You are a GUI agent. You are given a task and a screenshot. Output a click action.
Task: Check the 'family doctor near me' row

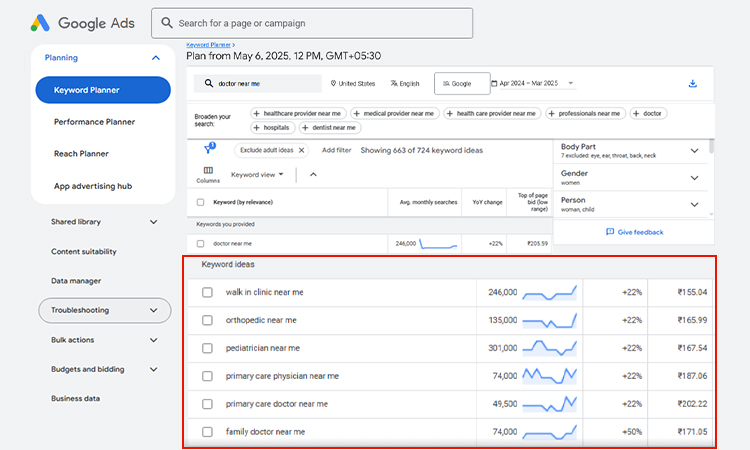point(207,432)
